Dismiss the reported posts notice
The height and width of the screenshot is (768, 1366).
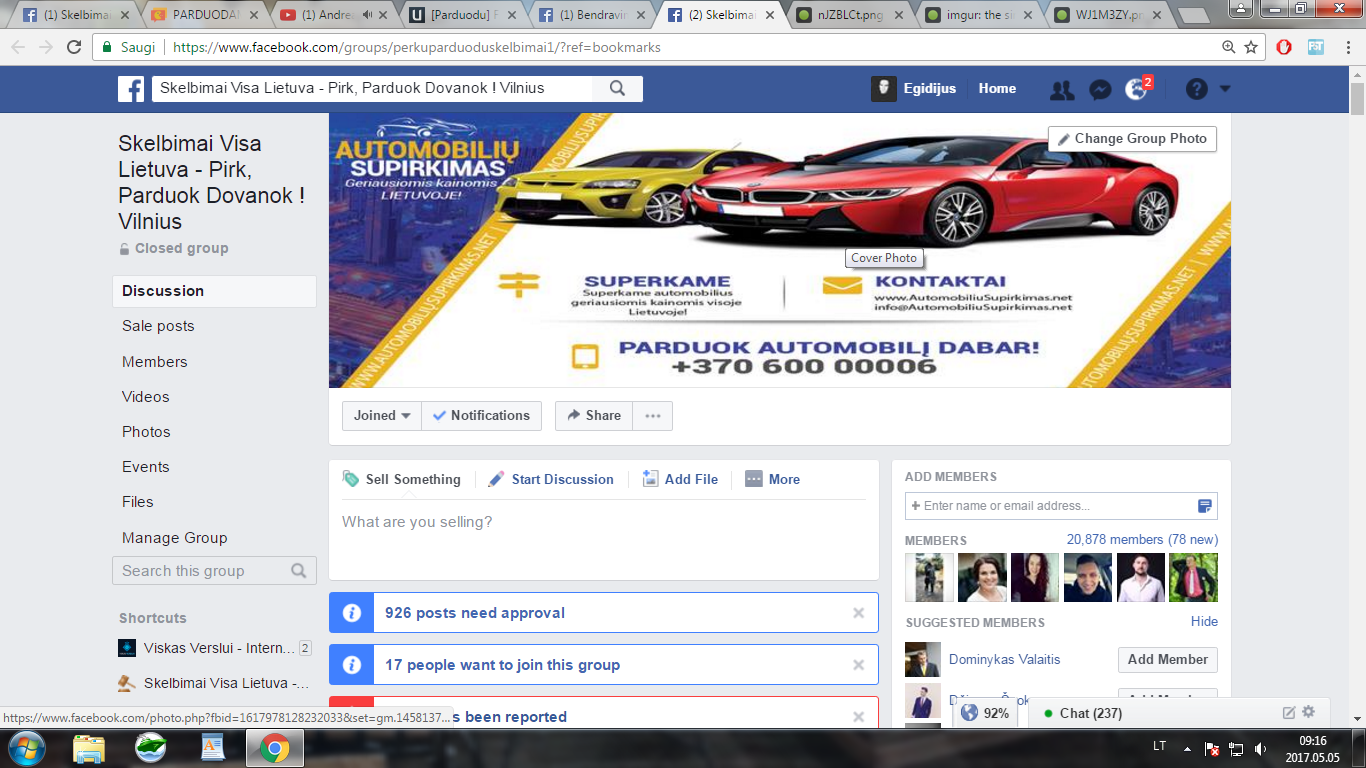[x=858, y=717]
